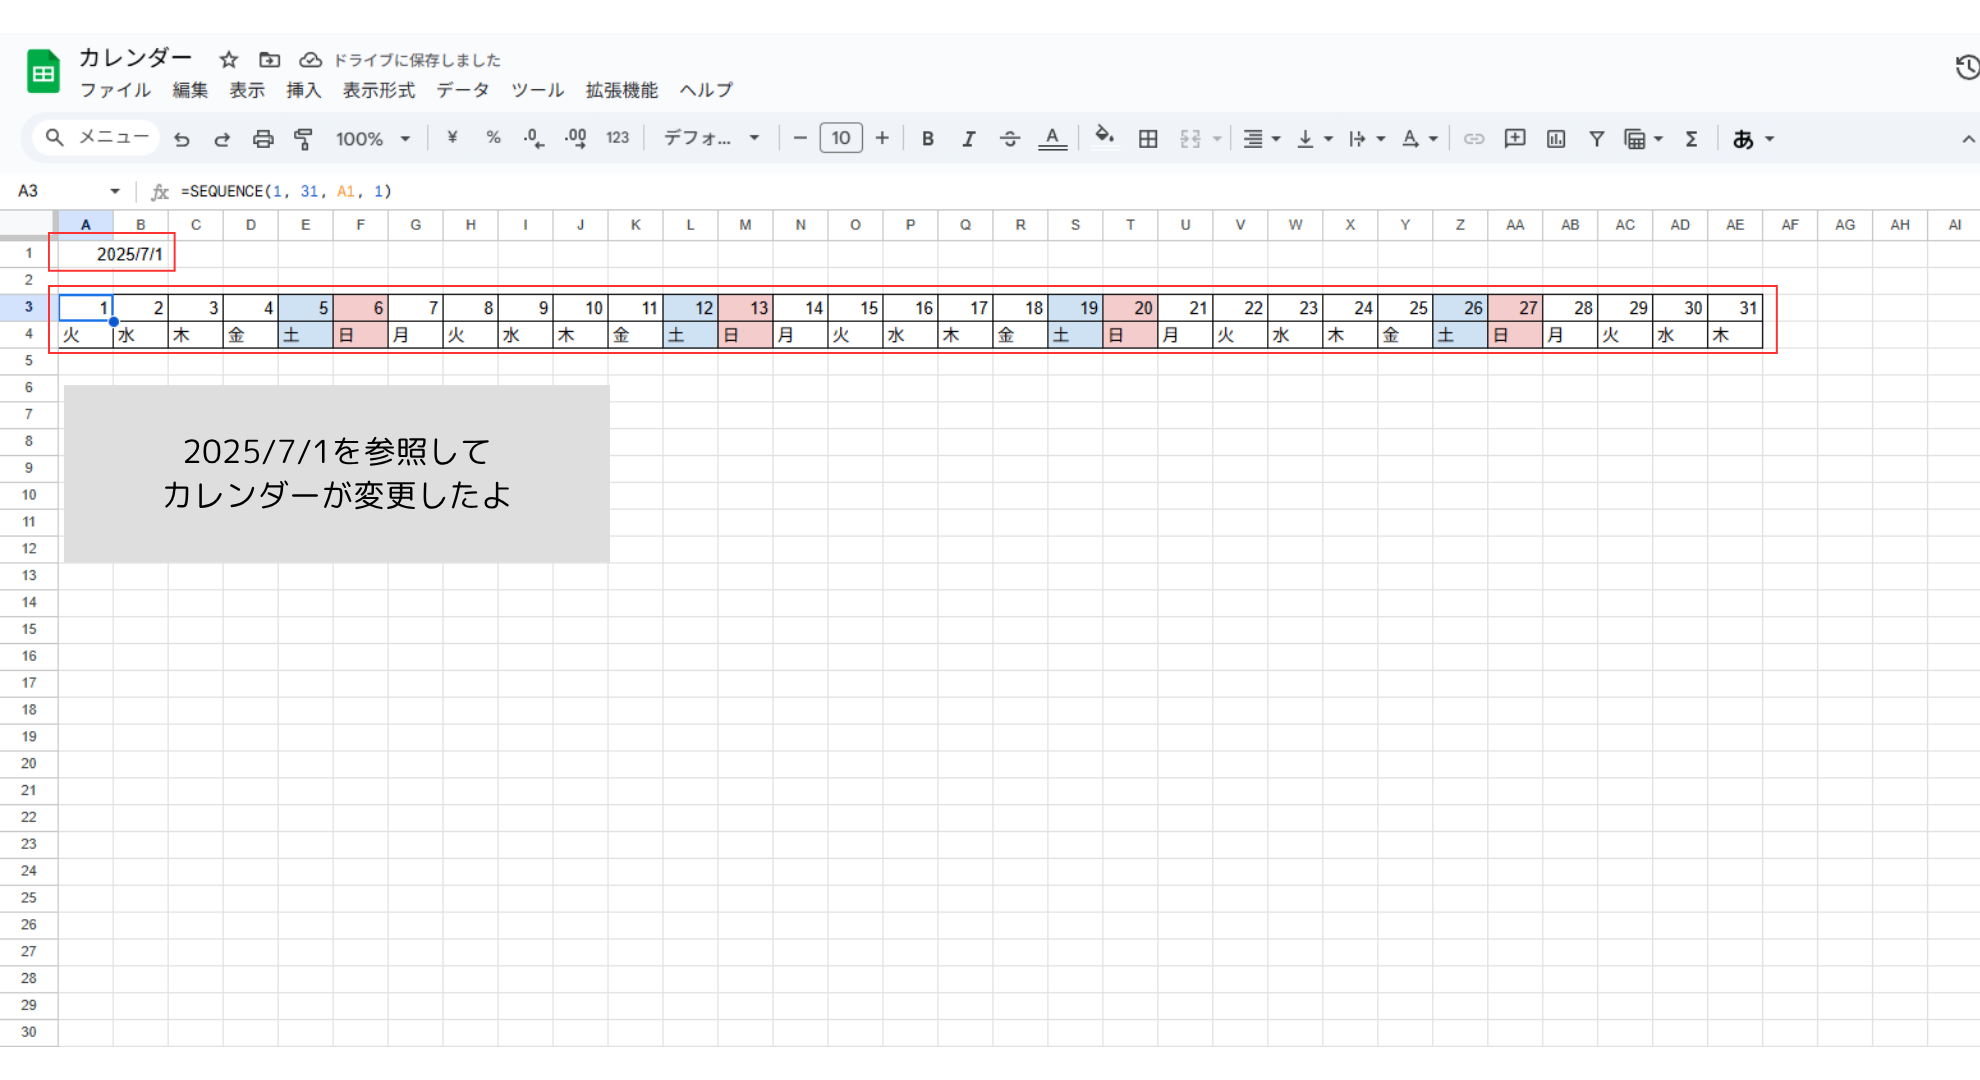Expand the merge cells dropdown arrow
The width and height of the screenshot is (1980, 1080).
[x=1217, y=139]
